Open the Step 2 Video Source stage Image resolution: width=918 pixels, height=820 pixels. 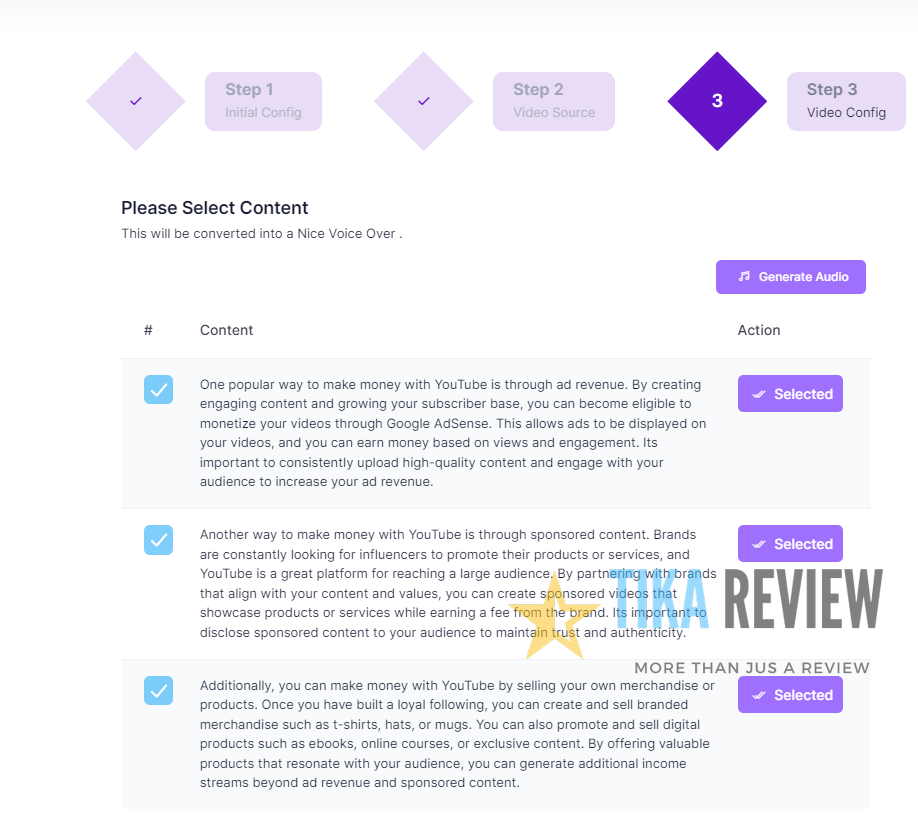[x=553, y=101]
